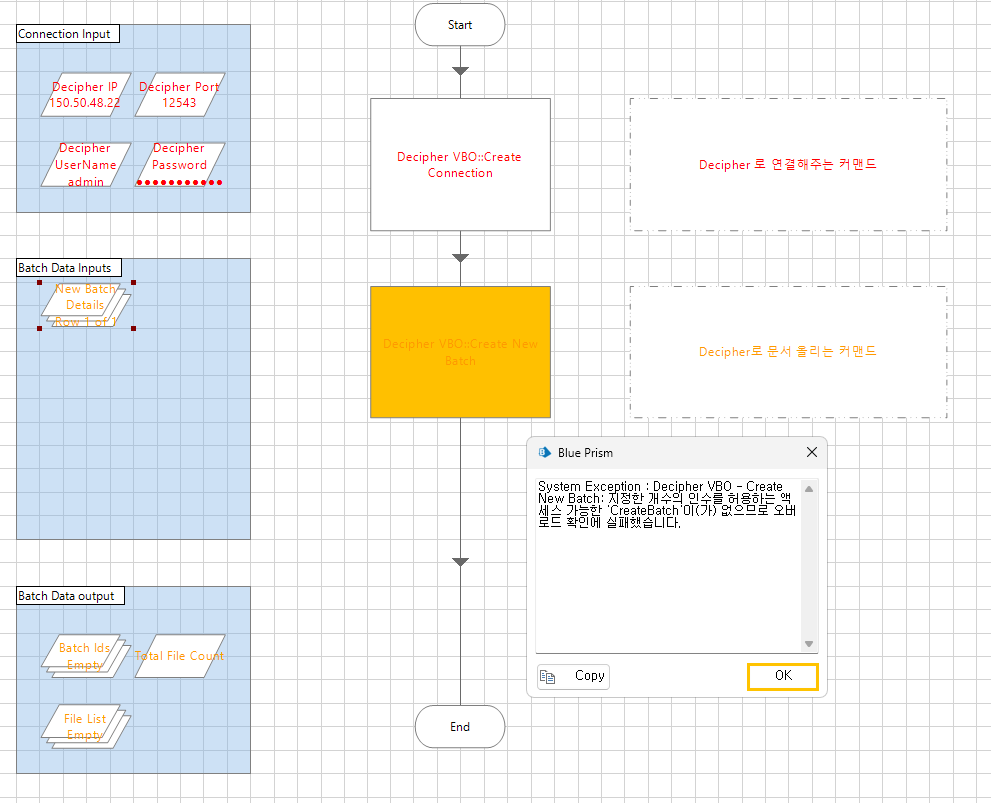The width and height of the screenshot is (991, 803).
Task: Select the Batch Ids collection item
Action: 86,656
